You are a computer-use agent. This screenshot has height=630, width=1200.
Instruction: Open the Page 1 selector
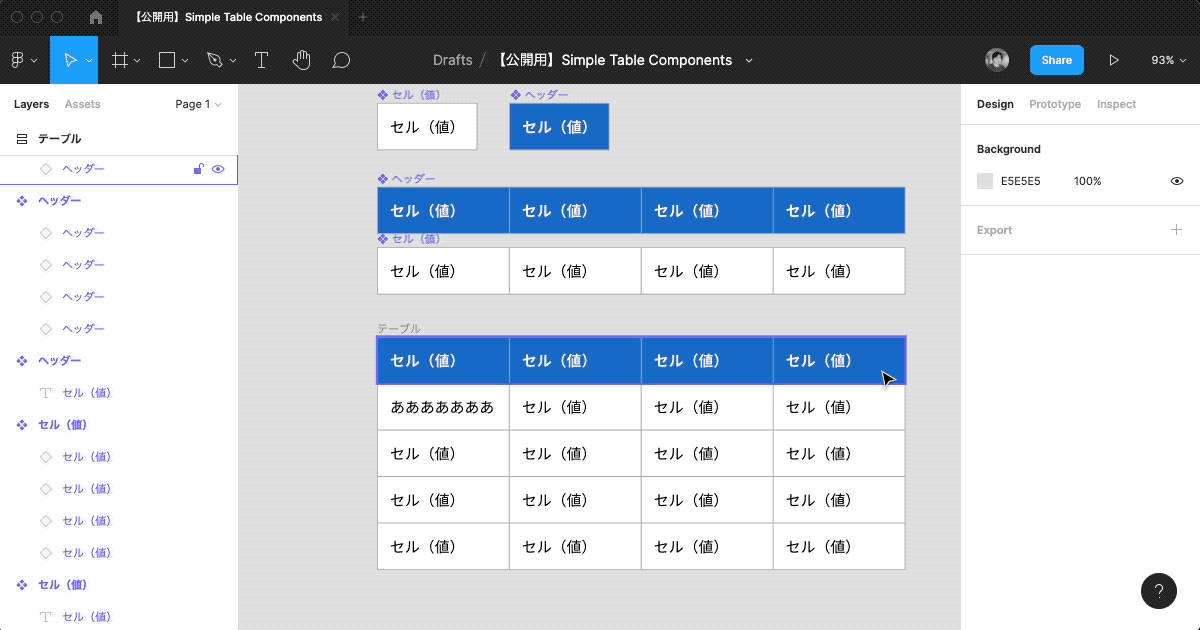point(197,104)
